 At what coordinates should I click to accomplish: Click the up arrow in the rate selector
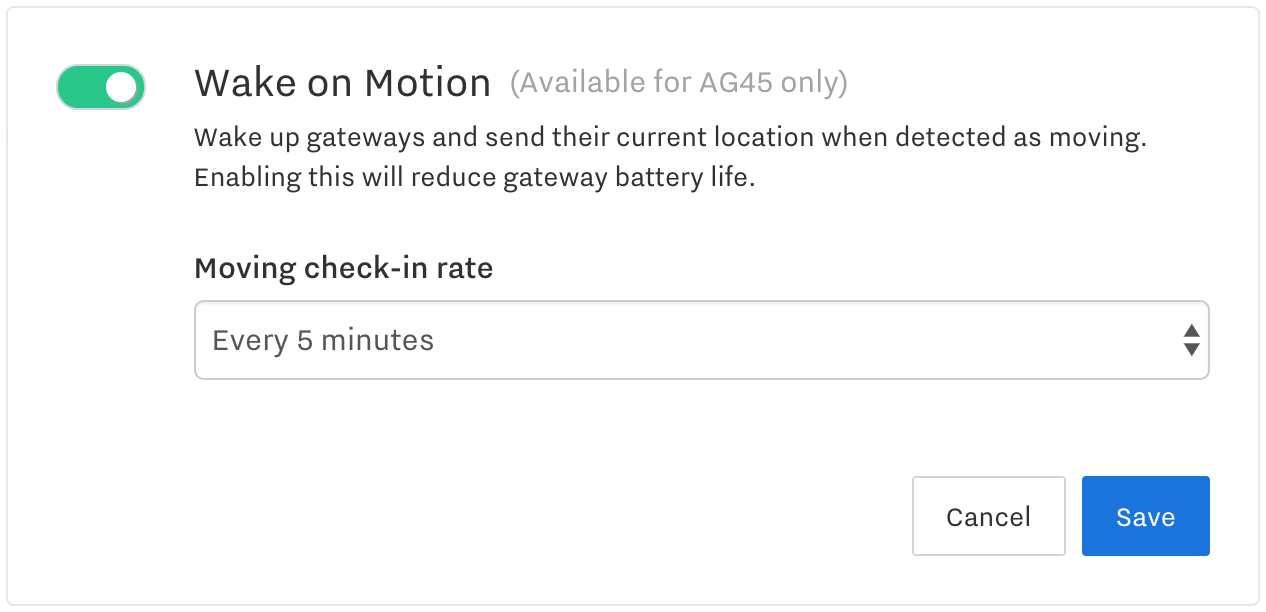[1191, 331]
